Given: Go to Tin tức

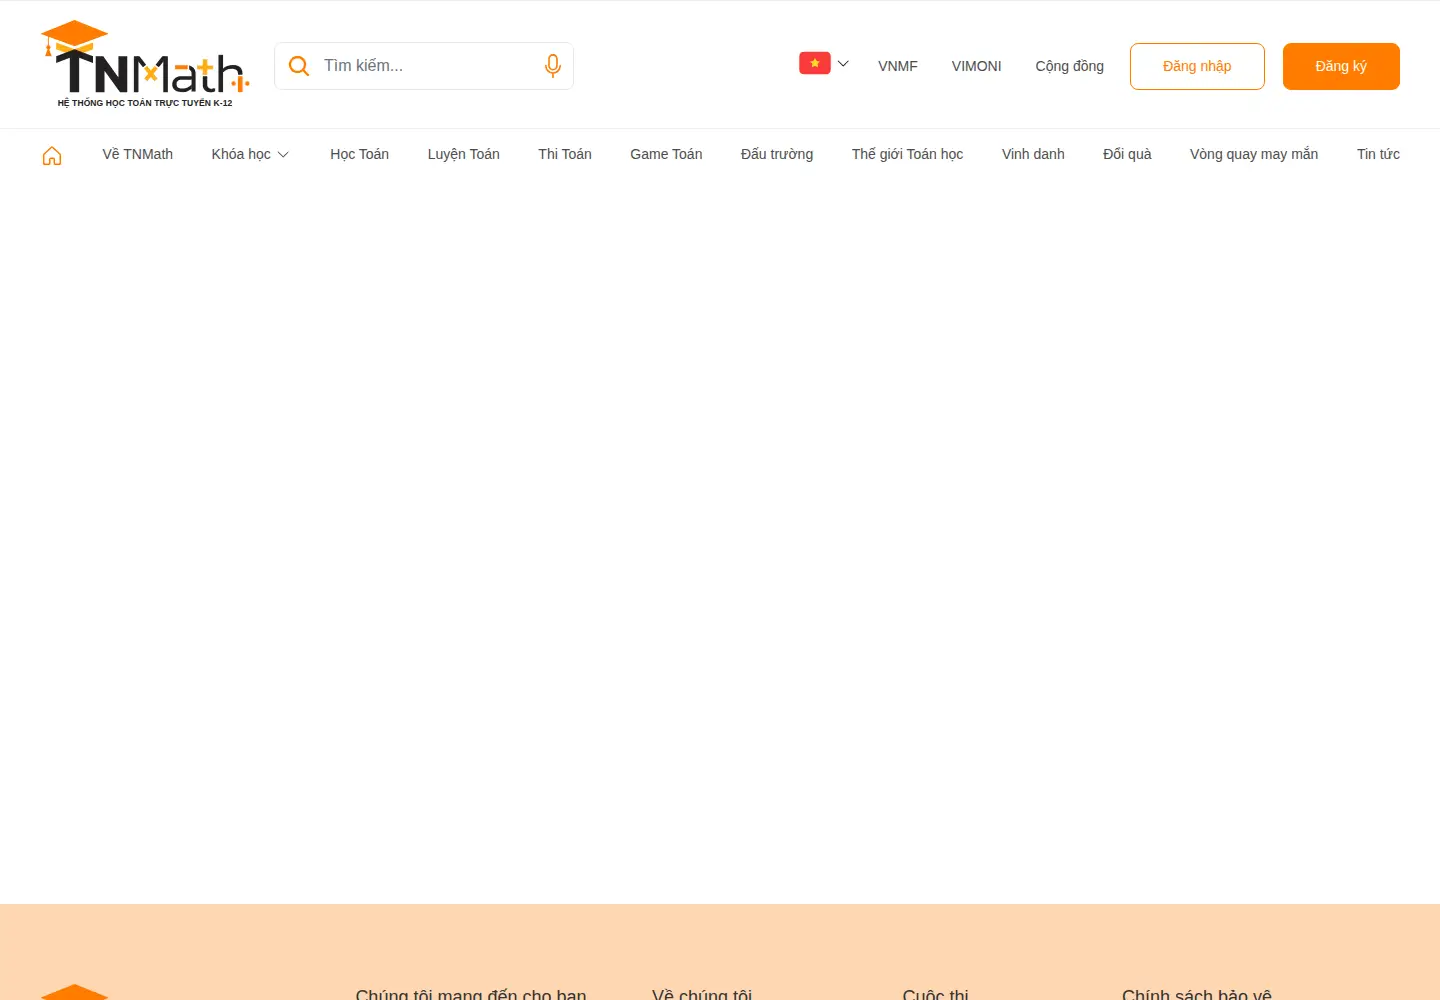Looking at the screenshot, I should 1378,154.
